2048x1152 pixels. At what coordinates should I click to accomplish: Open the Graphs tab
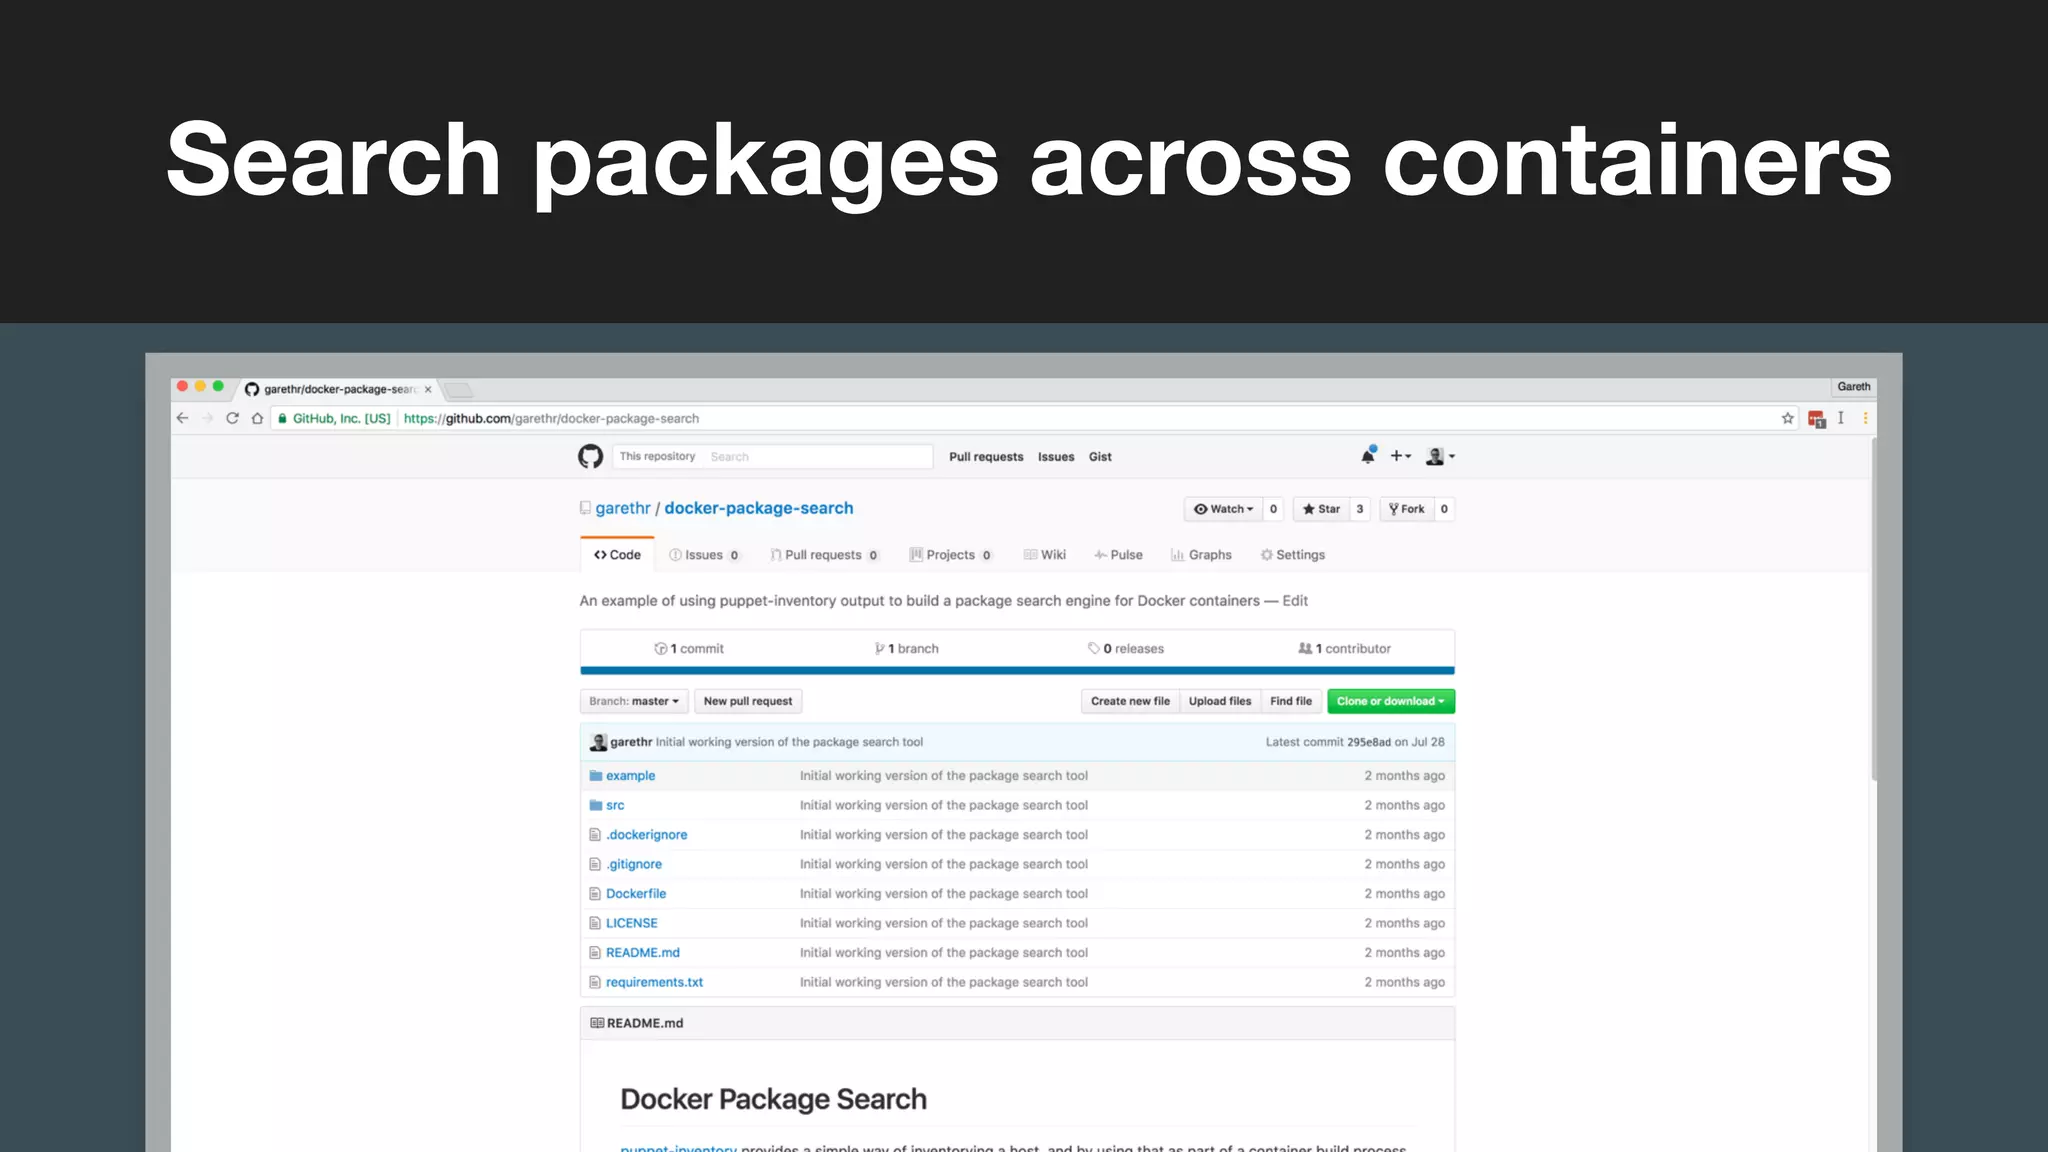(1201, 555)
